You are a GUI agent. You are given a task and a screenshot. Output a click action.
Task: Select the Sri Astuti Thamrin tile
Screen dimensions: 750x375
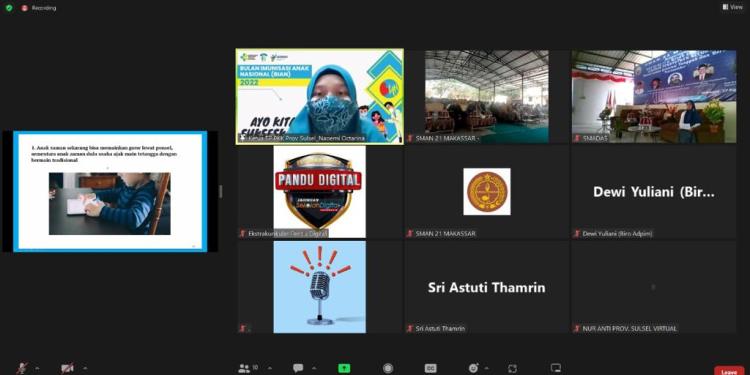[x=487, y=287]
